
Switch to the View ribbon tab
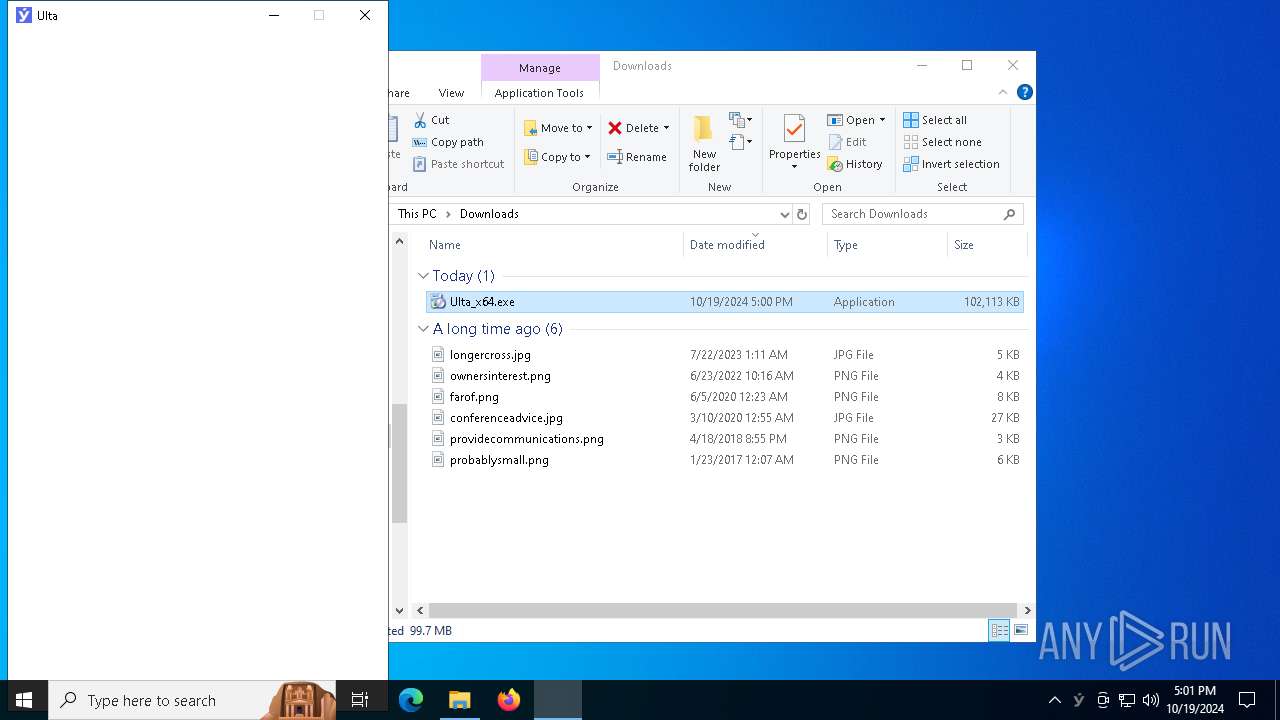pyautogui.click(x=451, y=93)
